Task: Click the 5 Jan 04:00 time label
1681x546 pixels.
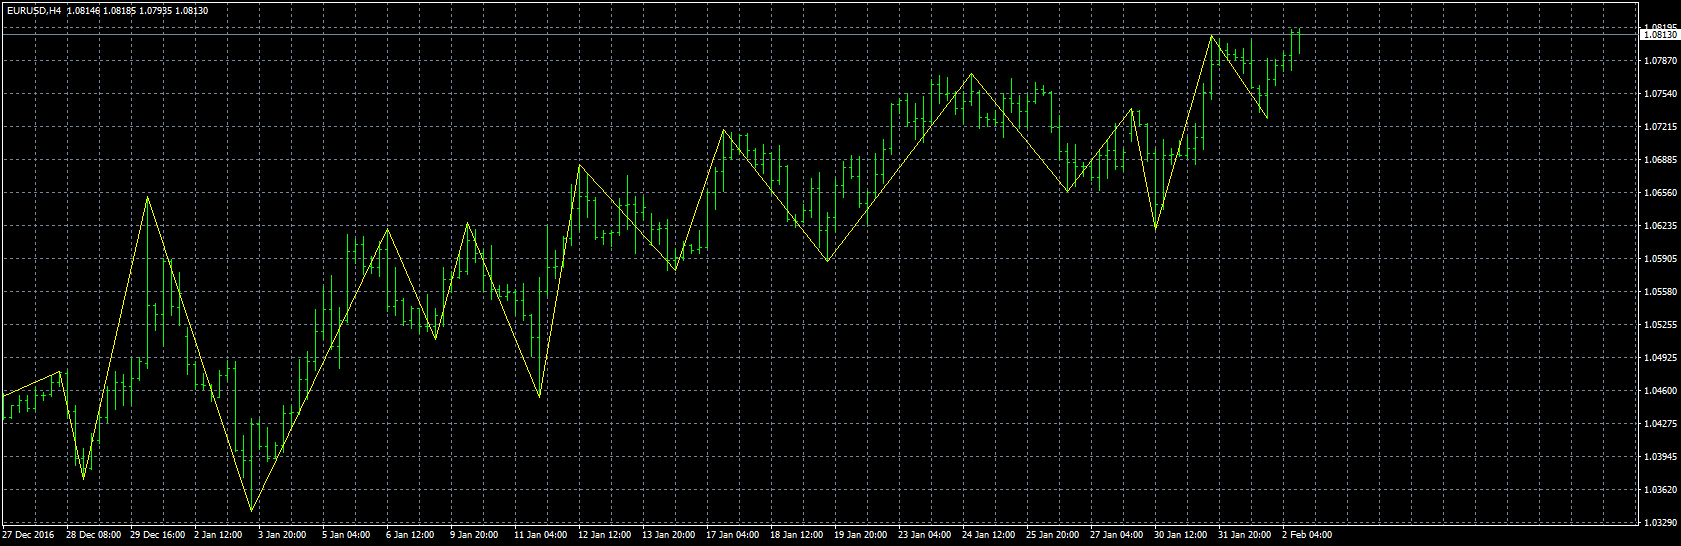Action: [346, 535]
